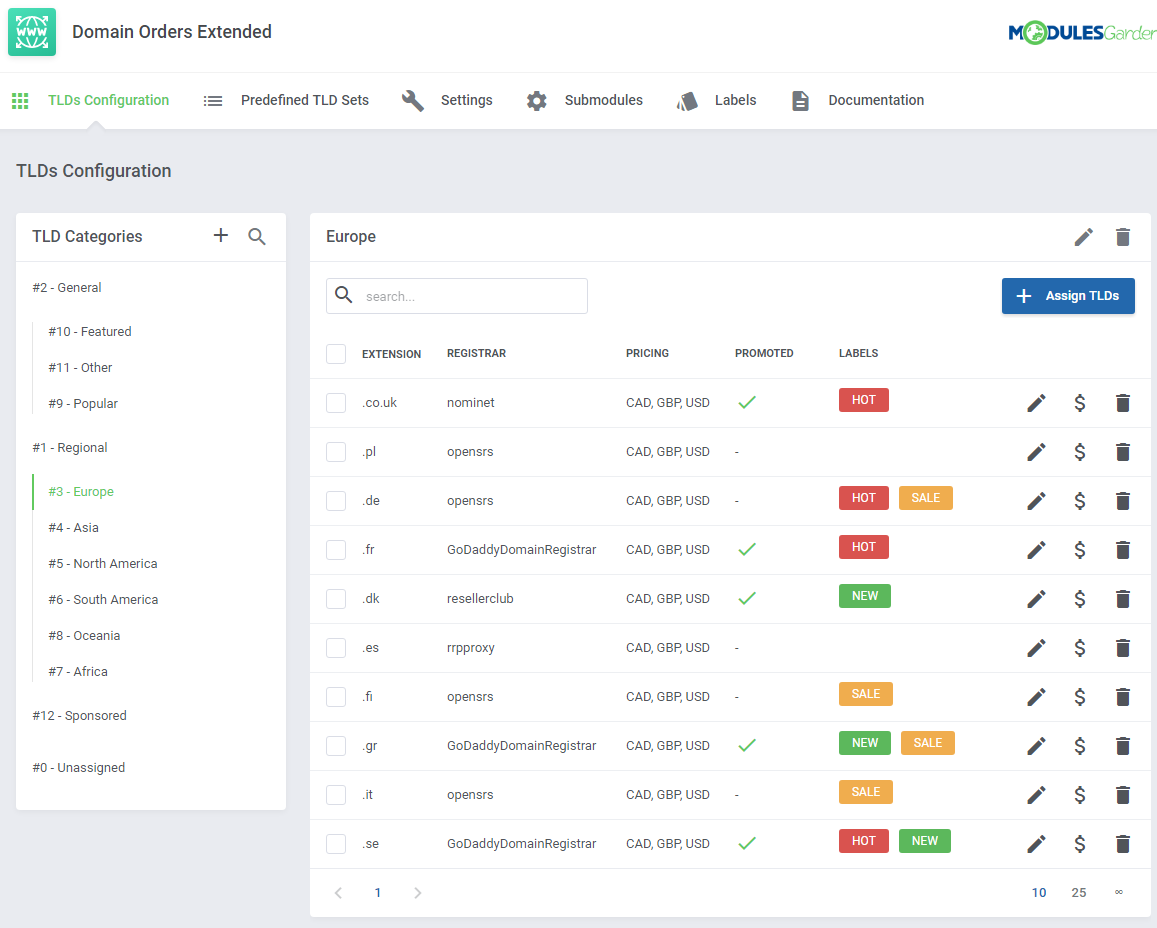Check the .fi row checkbox
1157x928 pixels.
336,697
